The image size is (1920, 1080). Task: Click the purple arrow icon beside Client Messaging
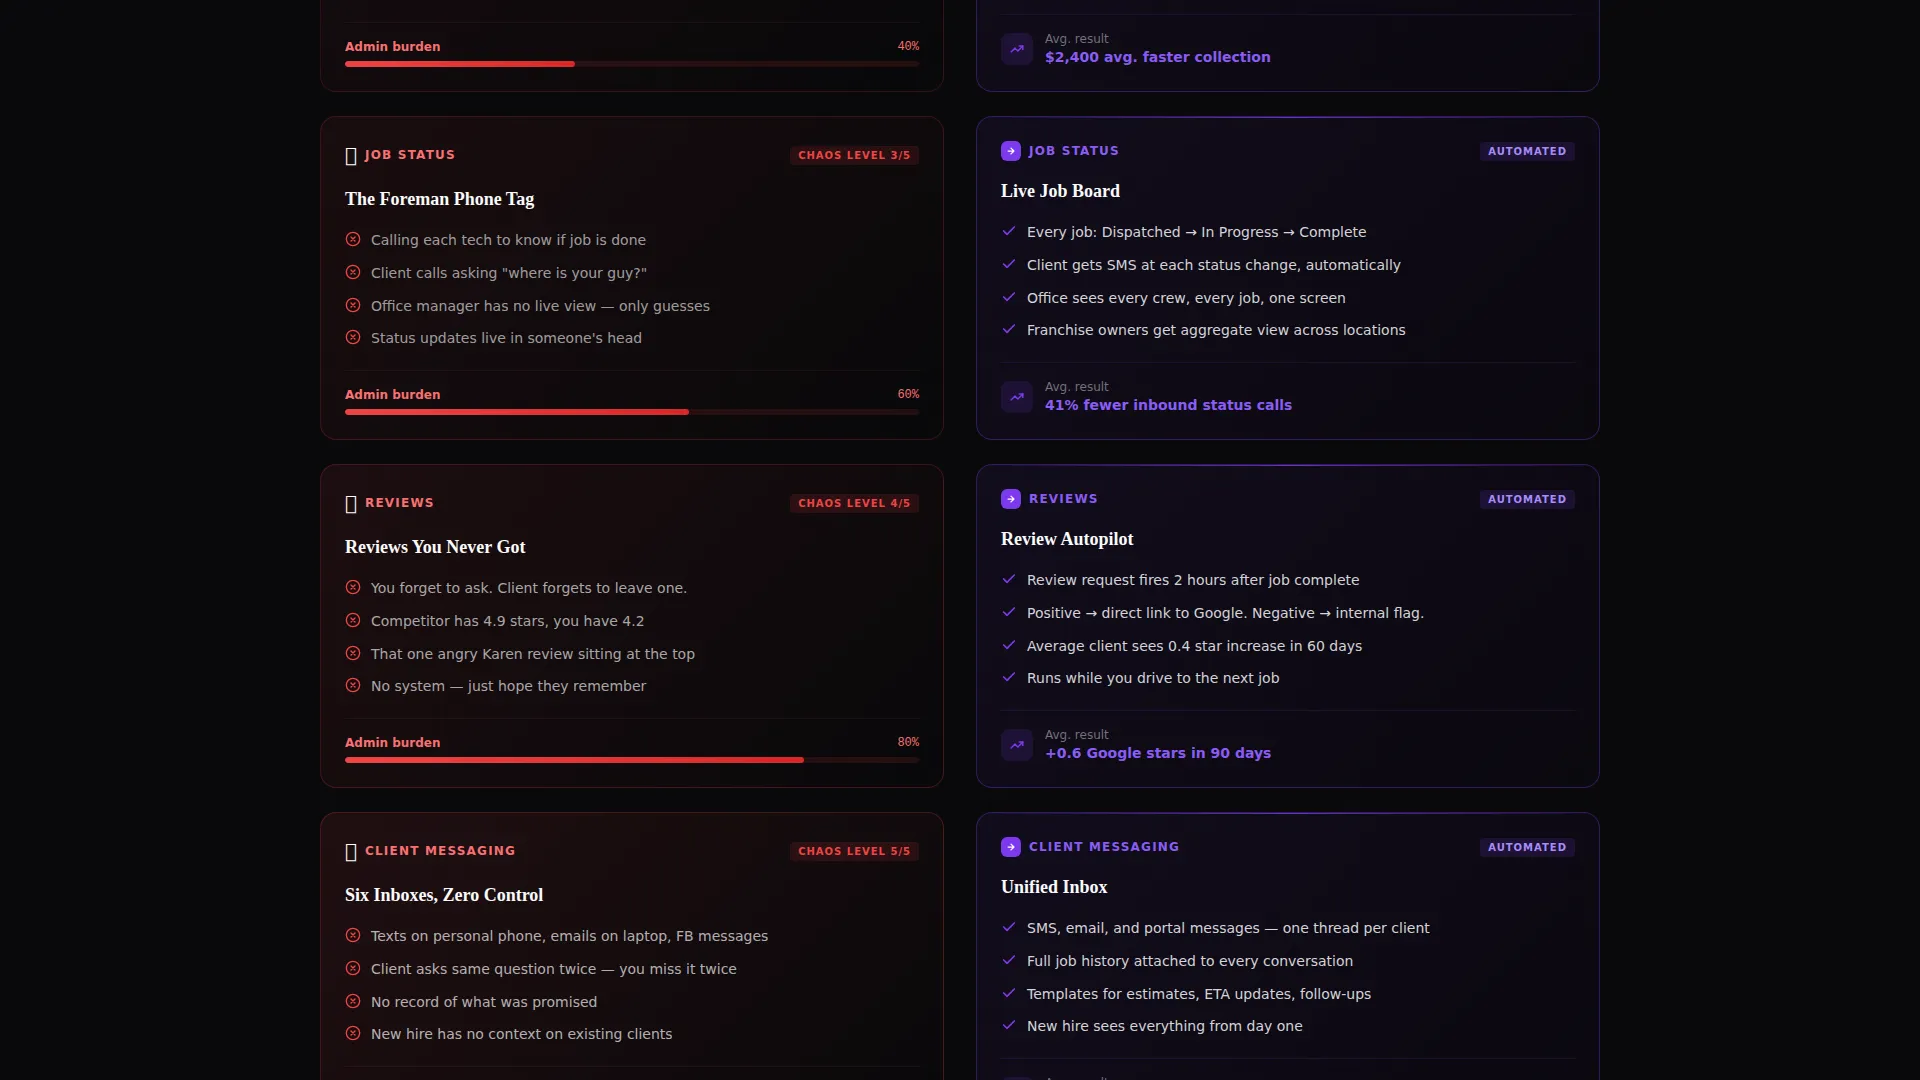[1010, 847]
